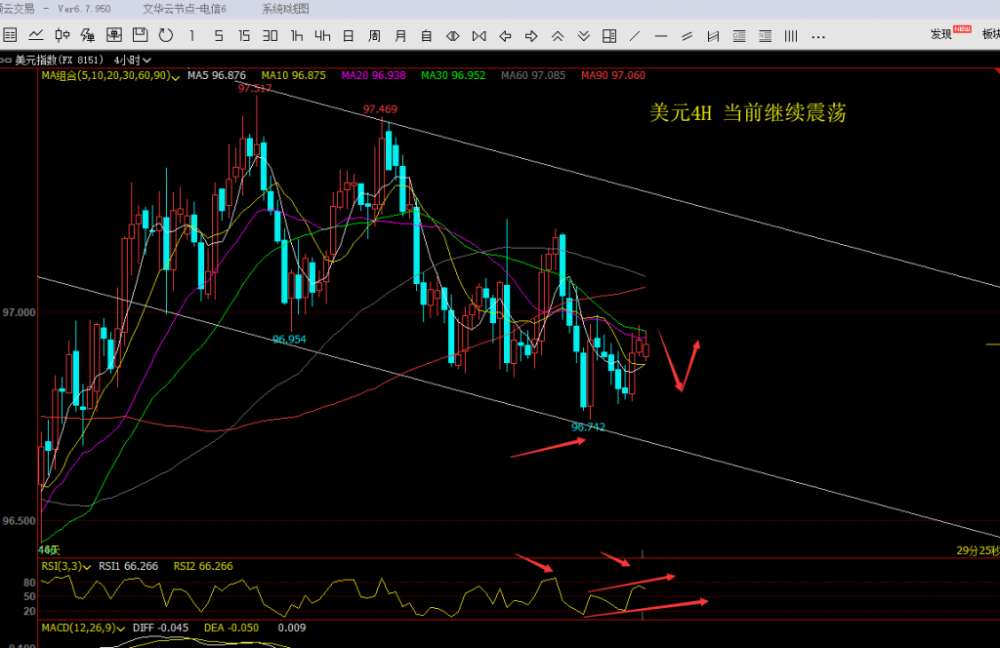
Task: Click the MA60 97.085 value label
Action: (x=533, y=75)
